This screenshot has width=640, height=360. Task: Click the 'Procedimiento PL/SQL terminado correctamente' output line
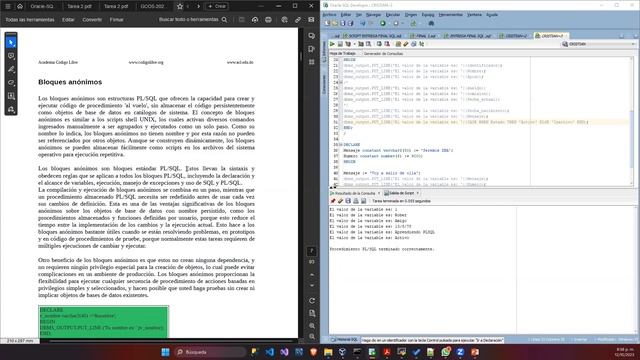click(382, 249)
